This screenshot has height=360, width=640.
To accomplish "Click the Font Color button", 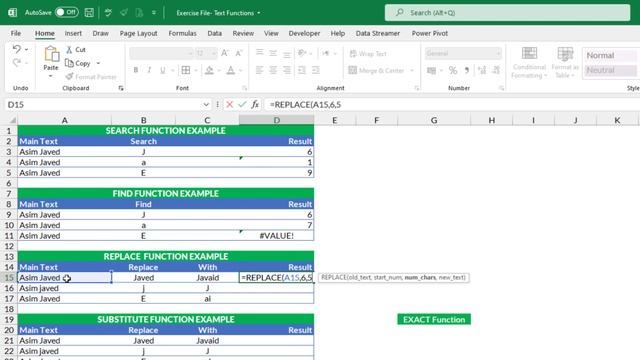I will pyautogui.click(x=231, y=70).
